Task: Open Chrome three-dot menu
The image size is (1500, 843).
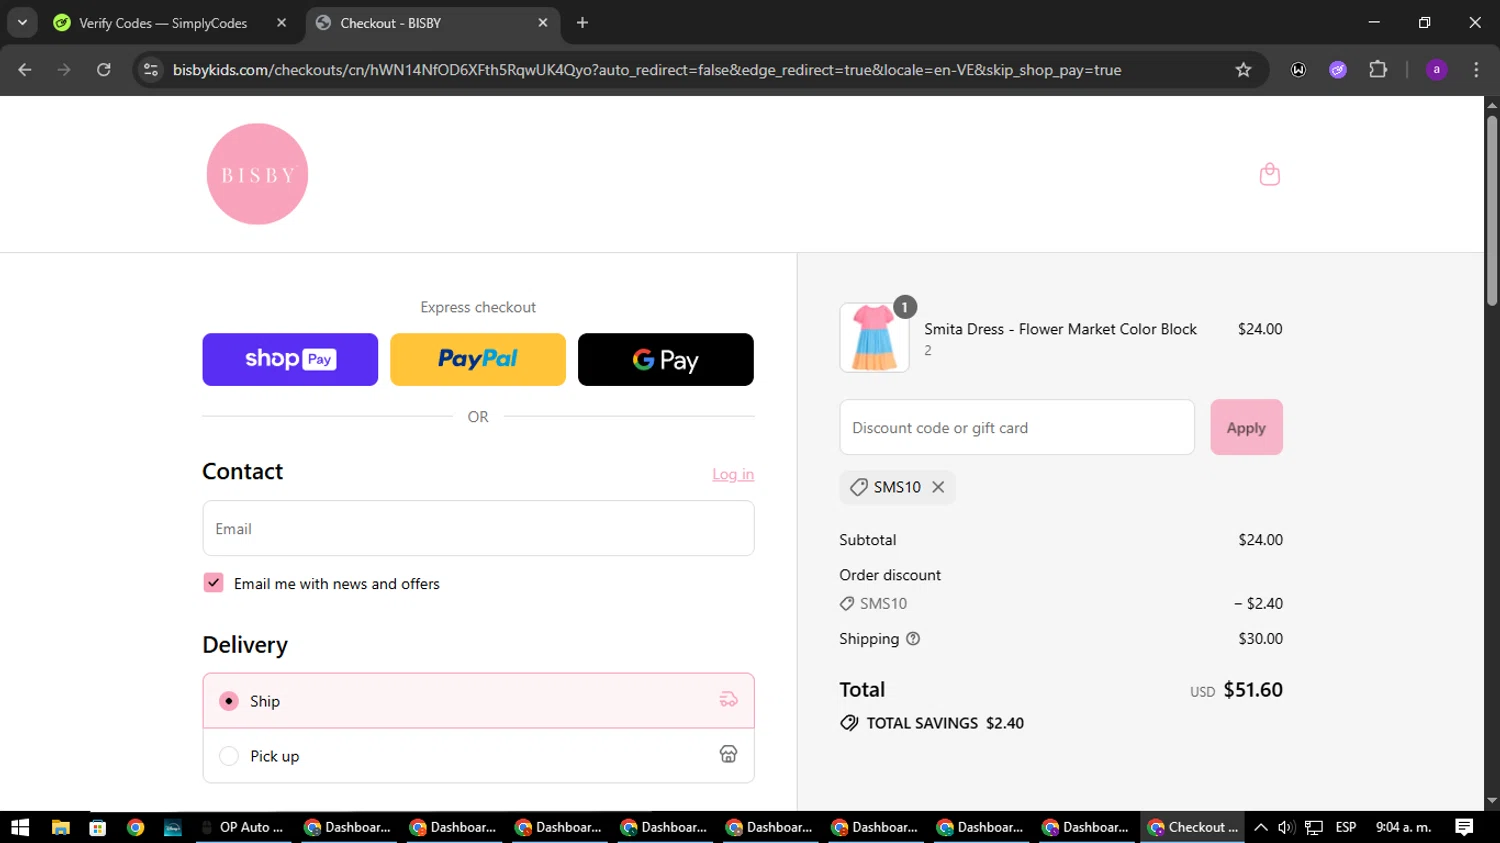Action: pos(1476,70)
